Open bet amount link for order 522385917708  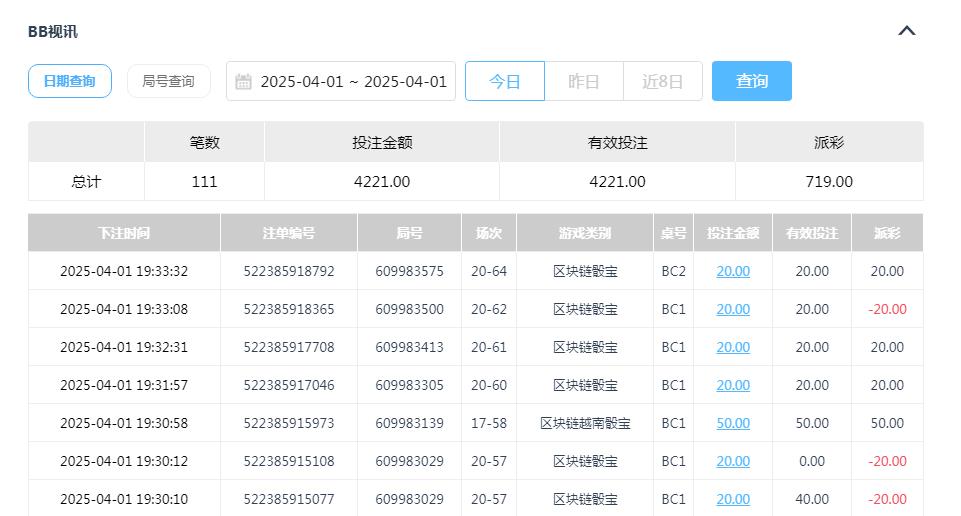point(732,347)
